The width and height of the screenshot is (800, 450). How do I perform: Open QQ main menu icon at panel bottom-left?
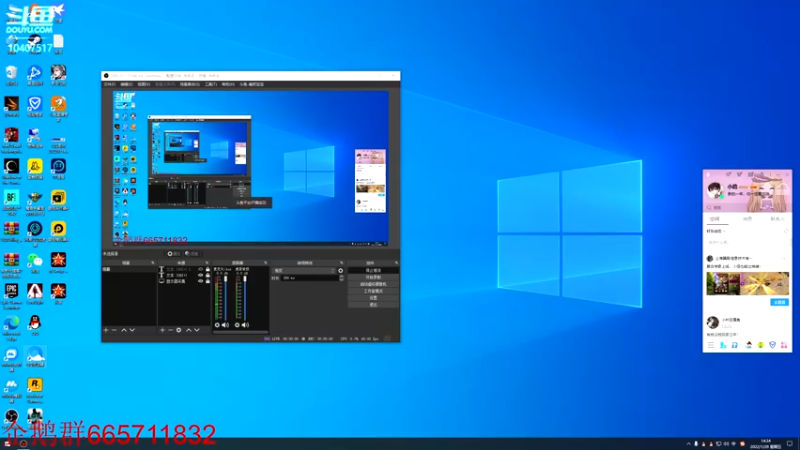[711, 345]
